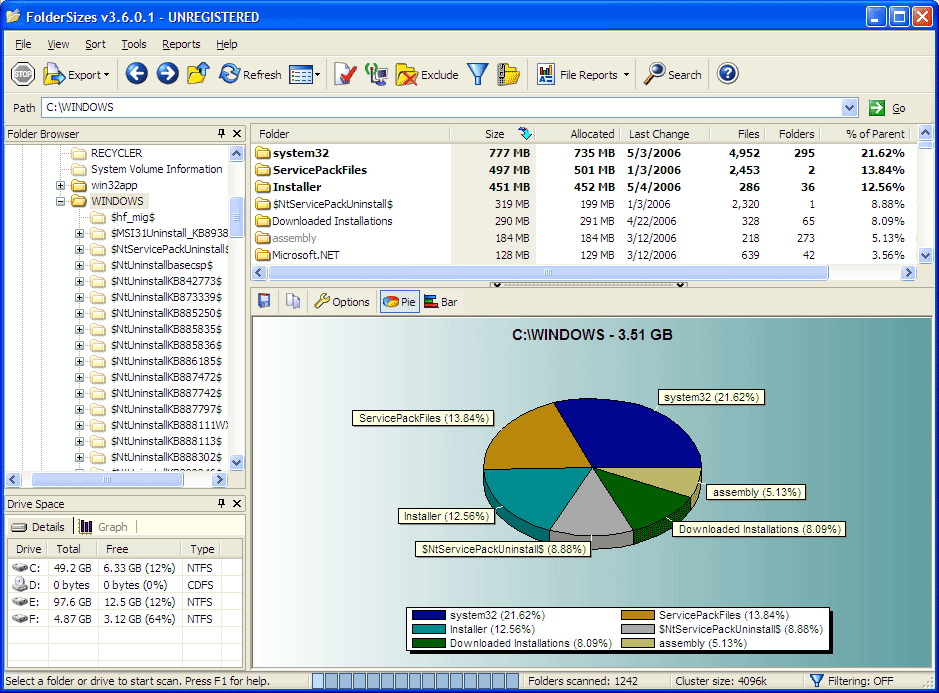Select the ServicePackFiles folder row
The image size is (939, 693).
coord(583,170)
